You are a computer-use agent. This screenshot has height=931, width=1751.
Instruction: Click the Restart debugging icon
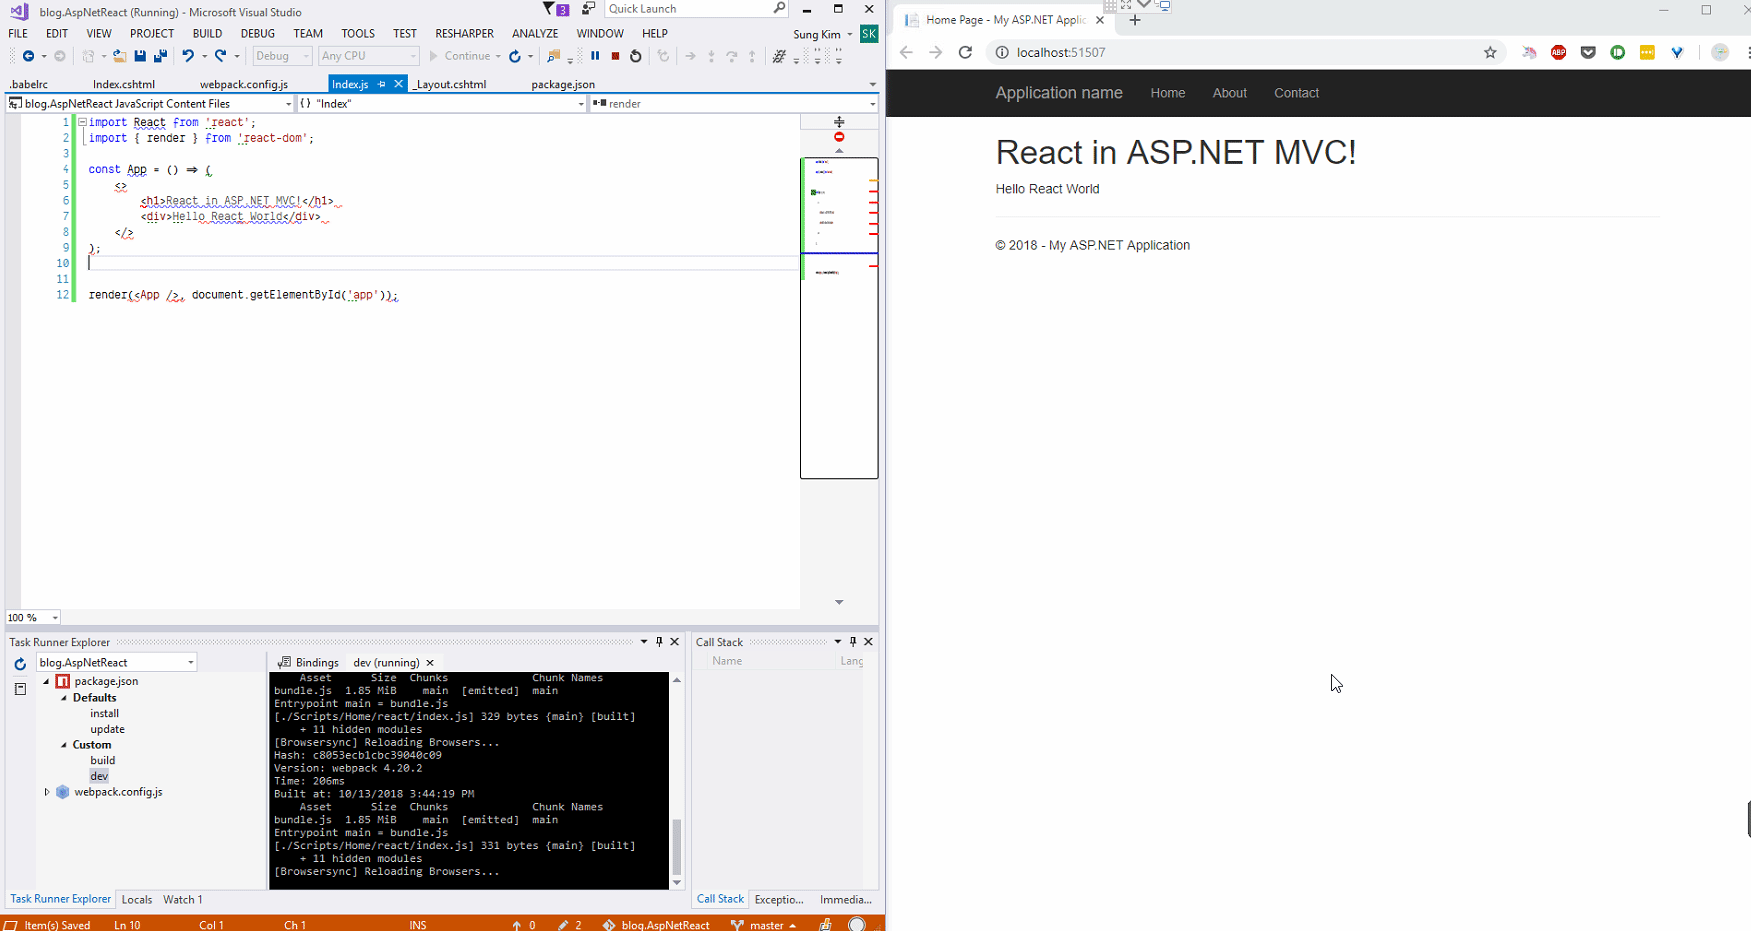[635, 56]
